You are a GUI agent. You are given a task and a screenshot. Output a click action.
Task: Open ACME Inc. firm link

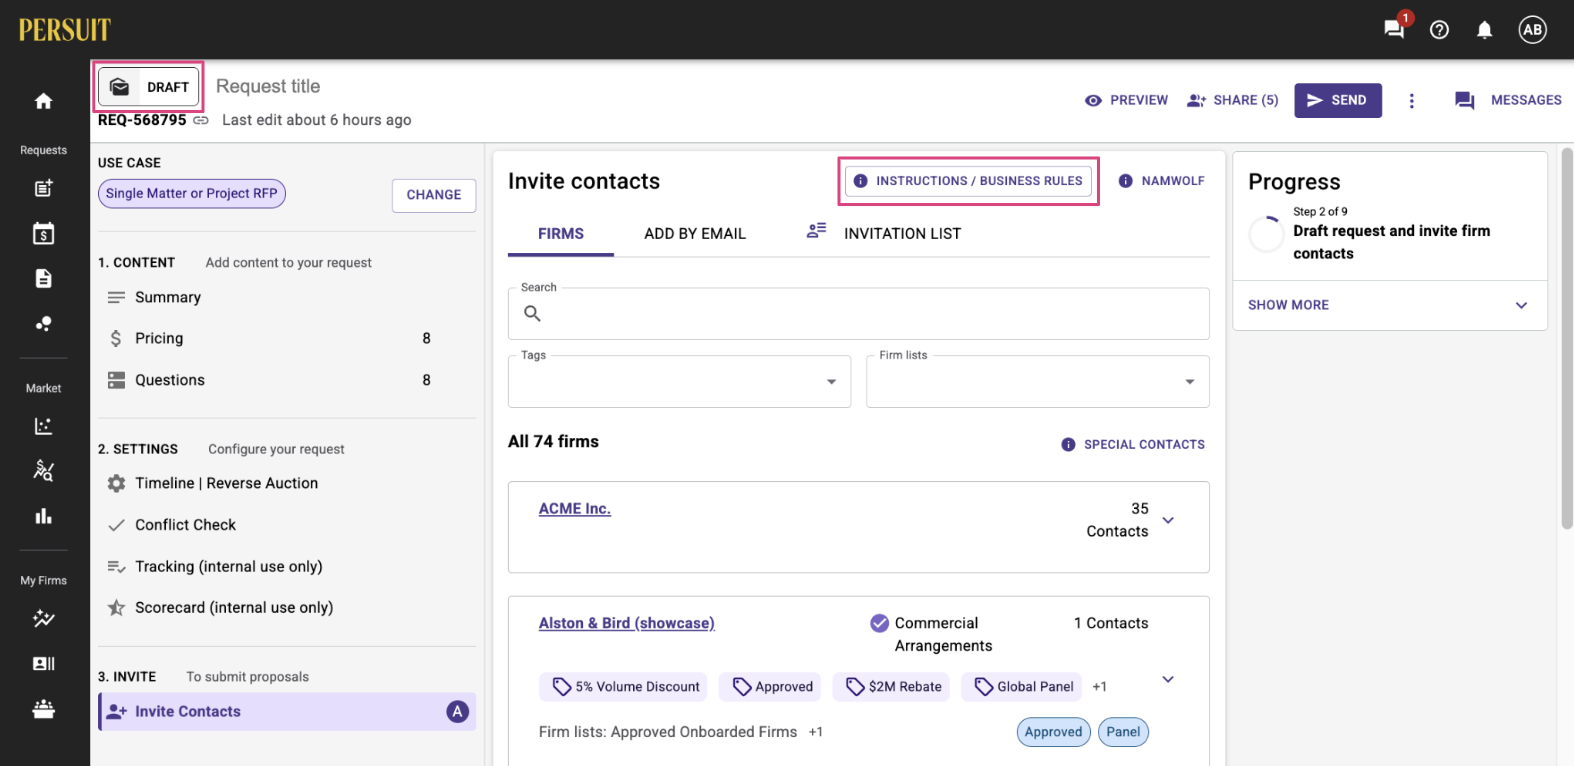point(575,509)
